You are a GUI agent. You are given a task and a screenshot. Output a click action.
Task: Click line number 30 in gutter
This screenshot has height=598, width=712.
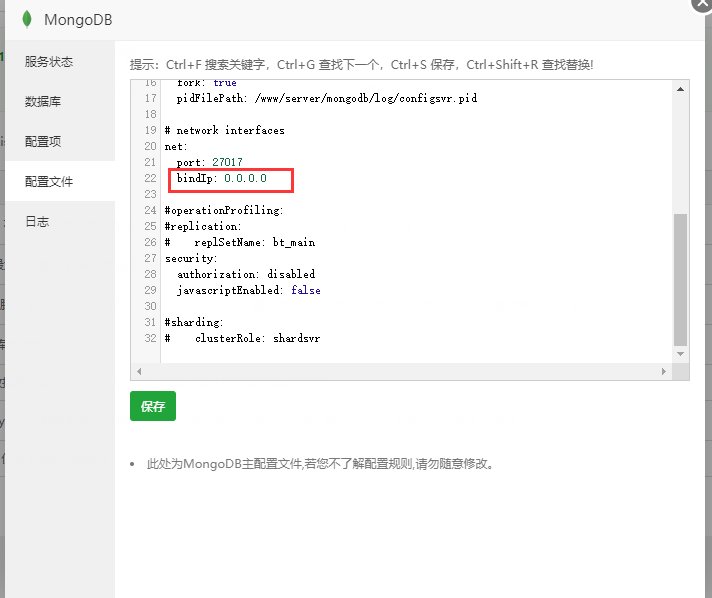tap(150, 306)
